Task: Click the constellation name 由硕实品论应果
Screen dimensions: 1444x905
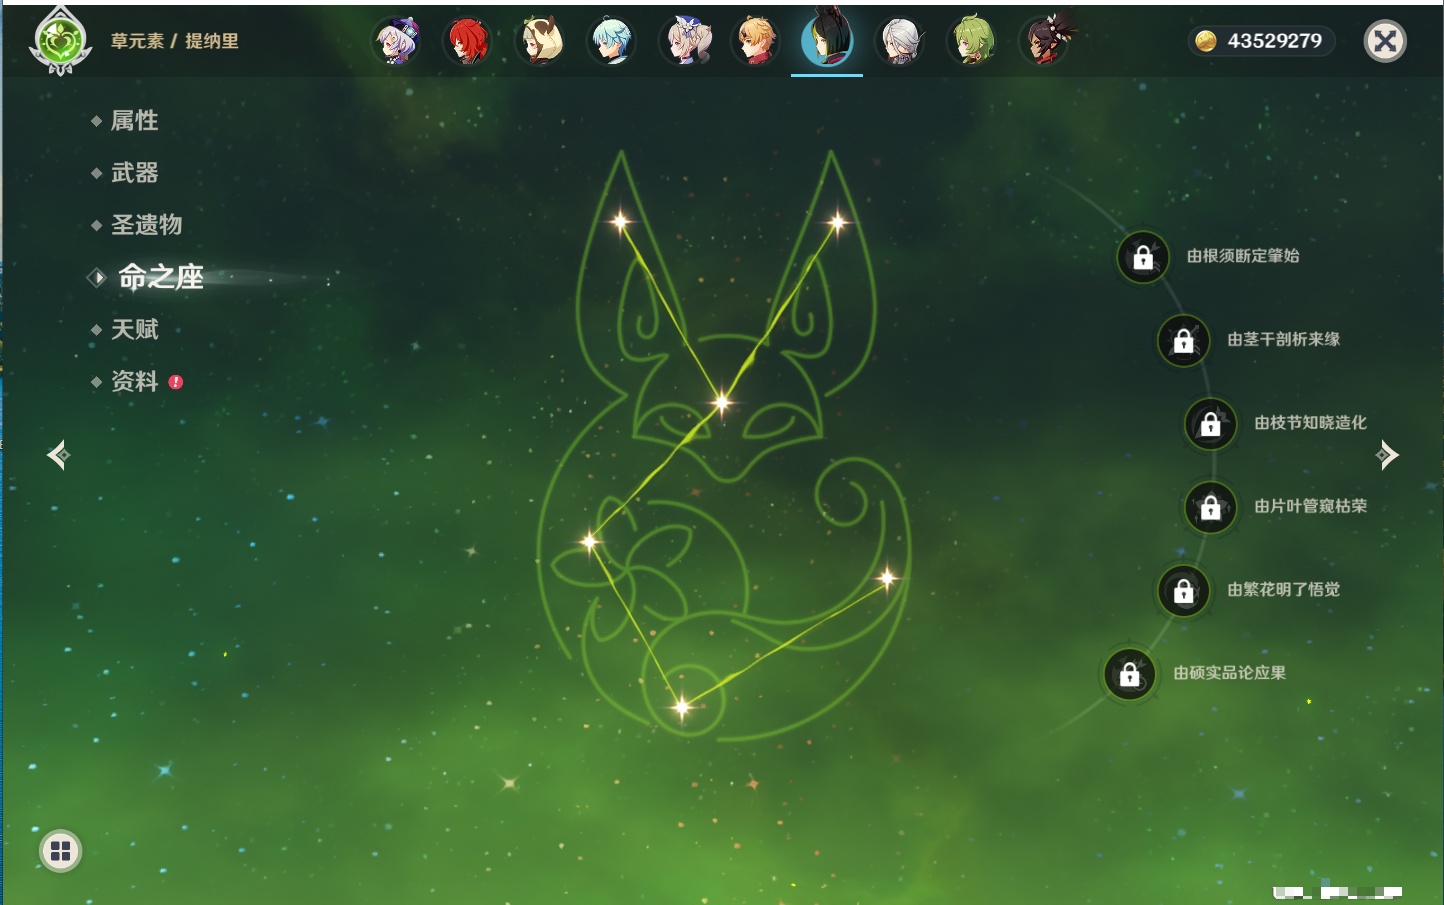Action: 1230,673
